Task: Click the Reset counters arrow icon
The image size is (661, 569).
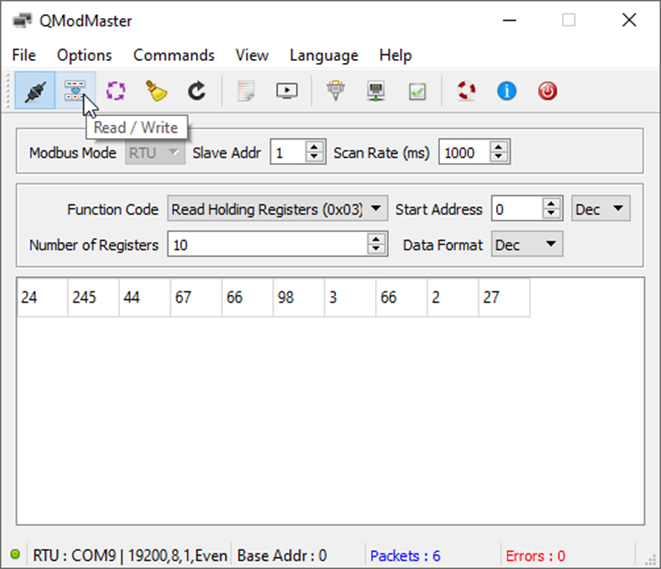Action: tap(197, 91)
